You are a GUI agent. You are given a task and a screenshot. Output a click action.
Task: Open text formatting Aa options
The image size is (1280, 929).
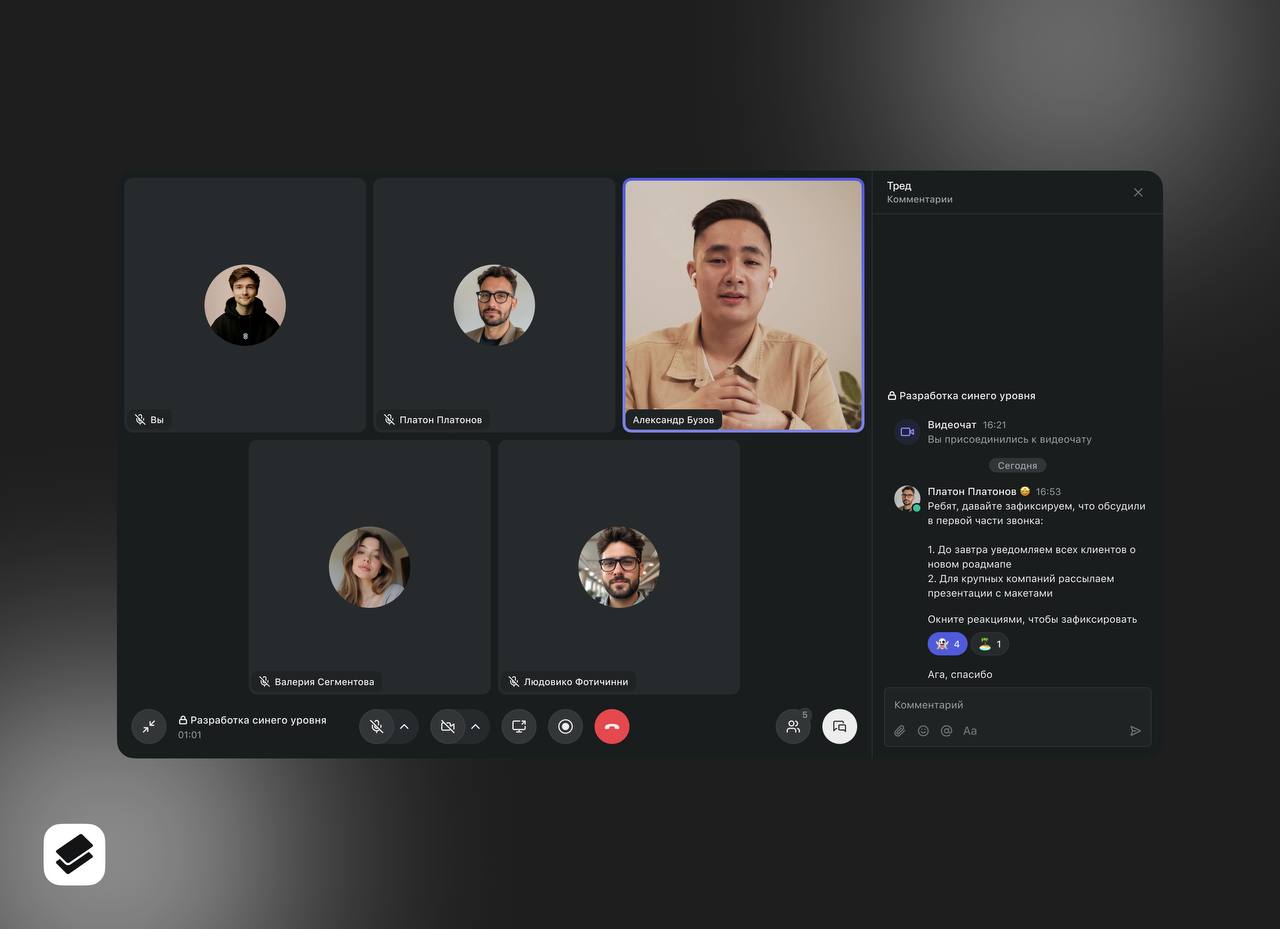970,731
